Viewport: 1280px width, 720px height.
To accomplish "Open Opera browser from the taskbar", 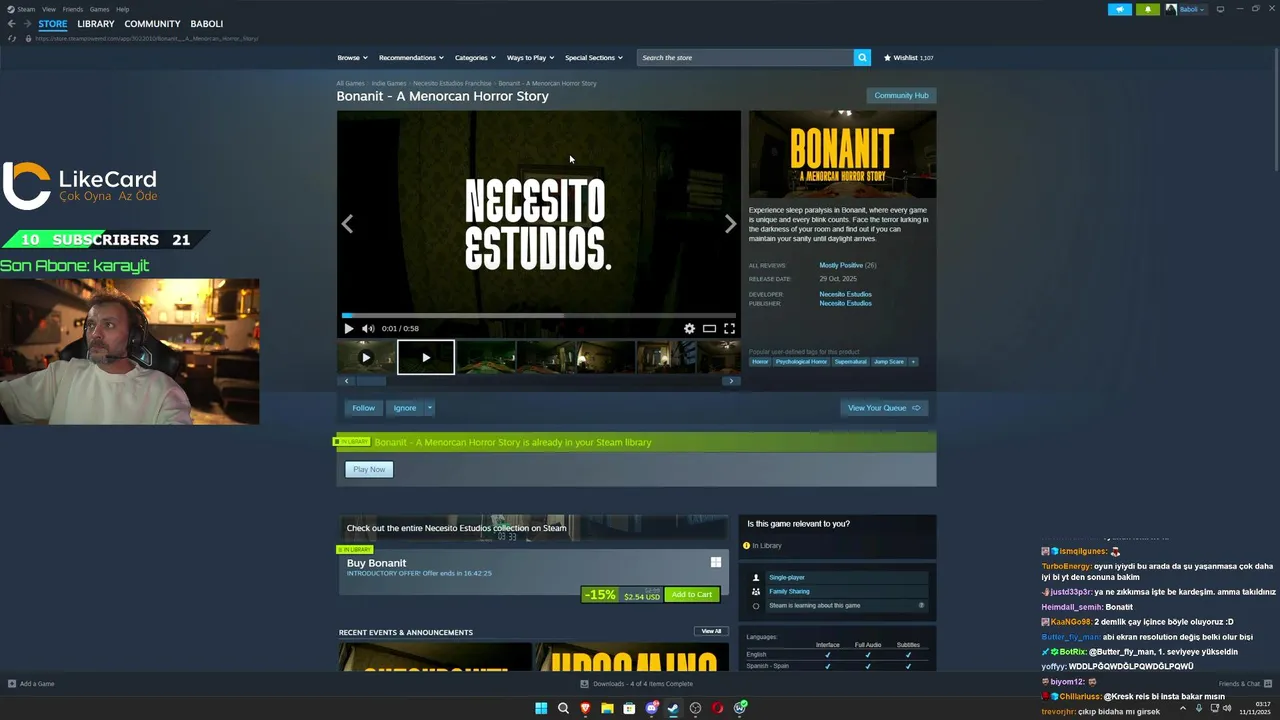I will (717, 708).
